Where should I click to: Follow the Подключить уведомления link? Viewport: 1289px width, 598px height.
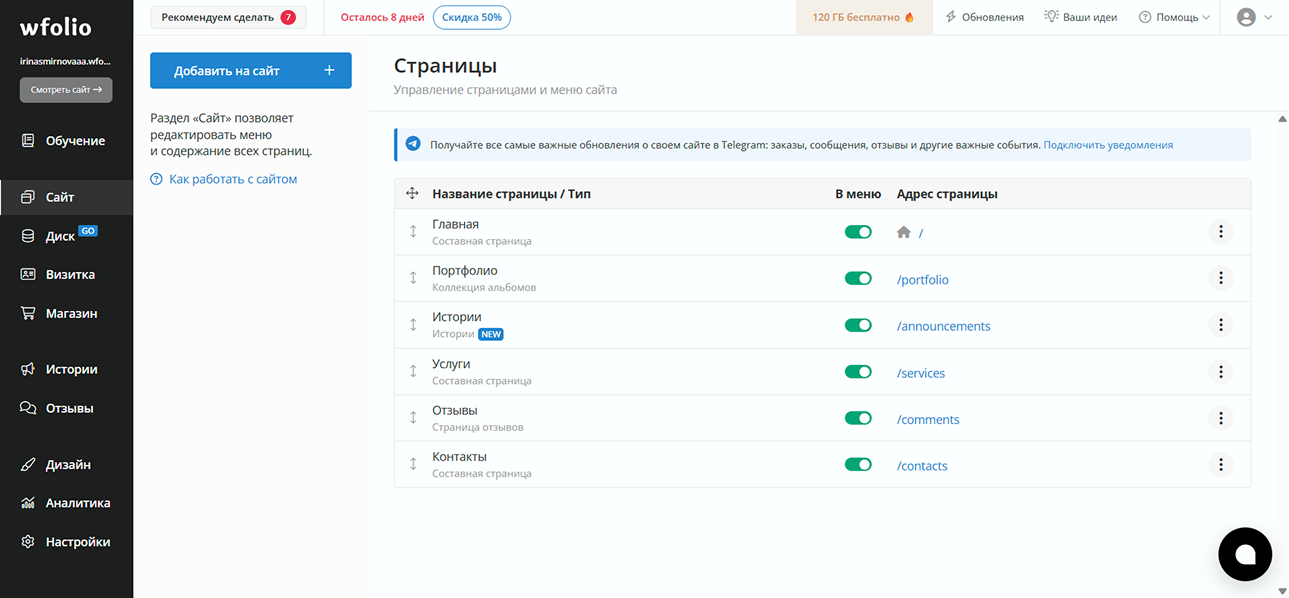[1108, 145]
